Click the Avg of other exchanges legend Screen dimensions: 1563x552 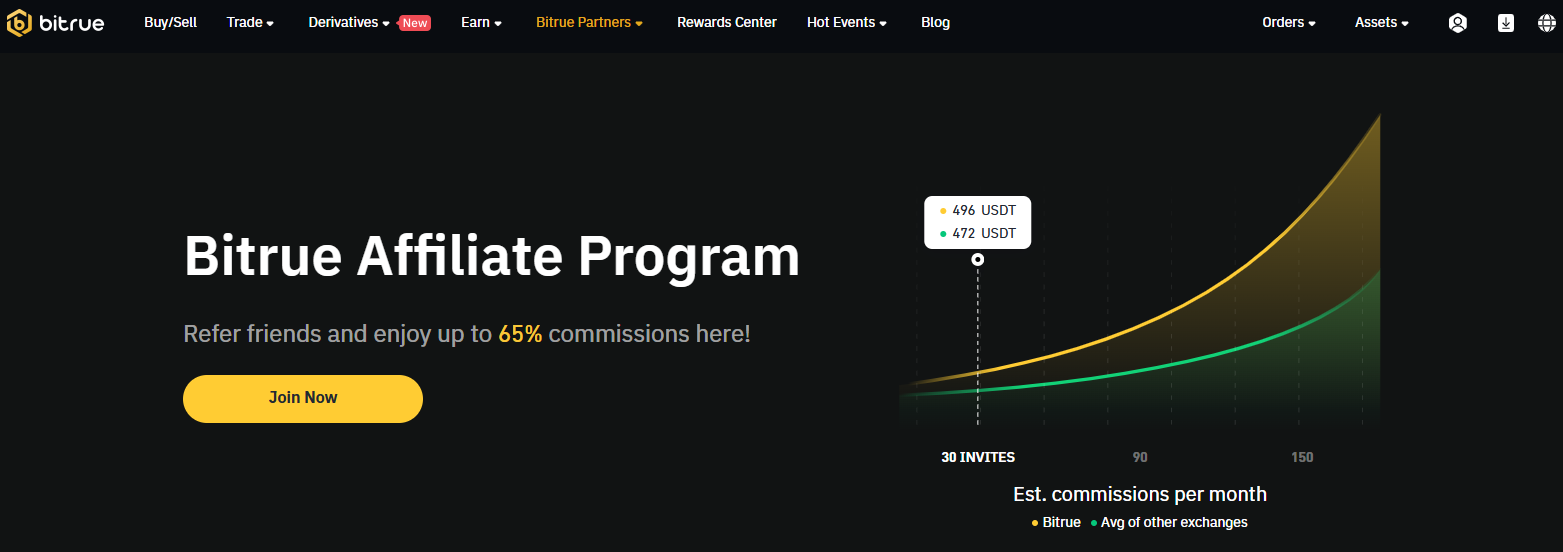(x=1169, y=522)
